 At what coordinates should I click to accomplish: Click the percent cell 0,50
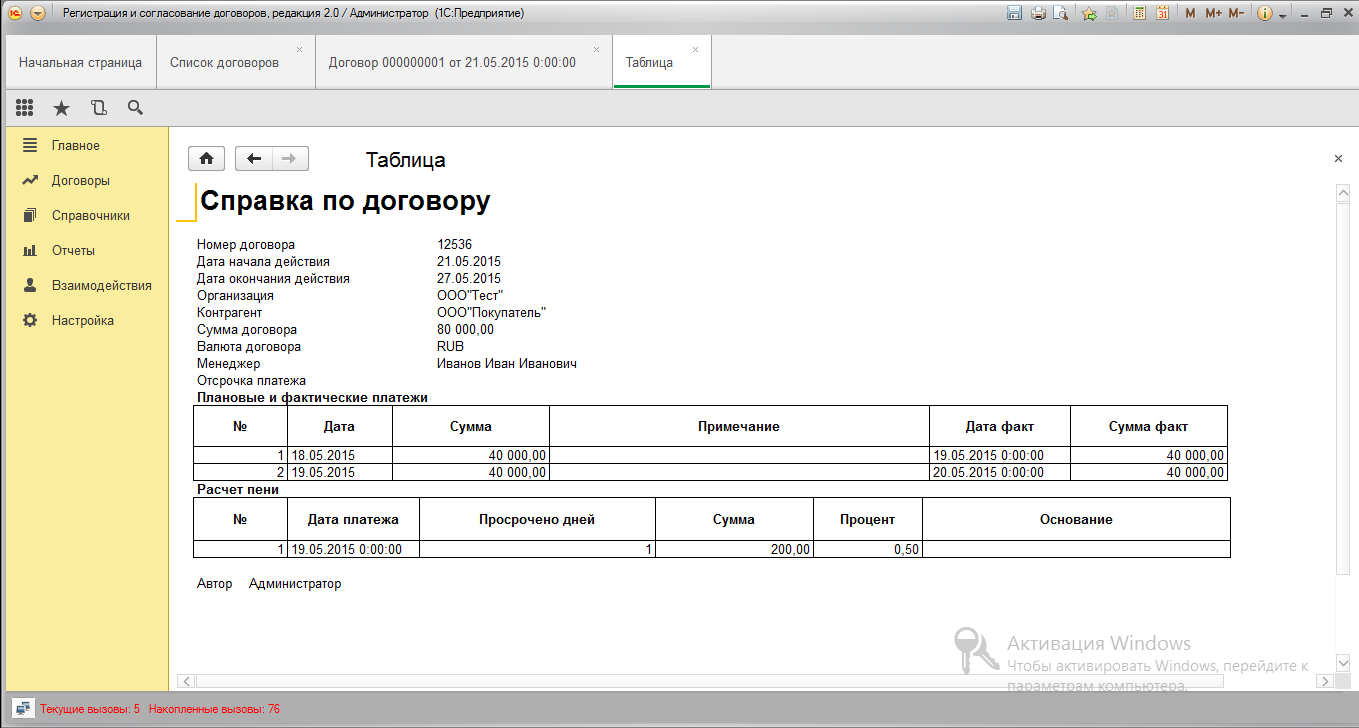pyautogui.click(x=868, y=549)
